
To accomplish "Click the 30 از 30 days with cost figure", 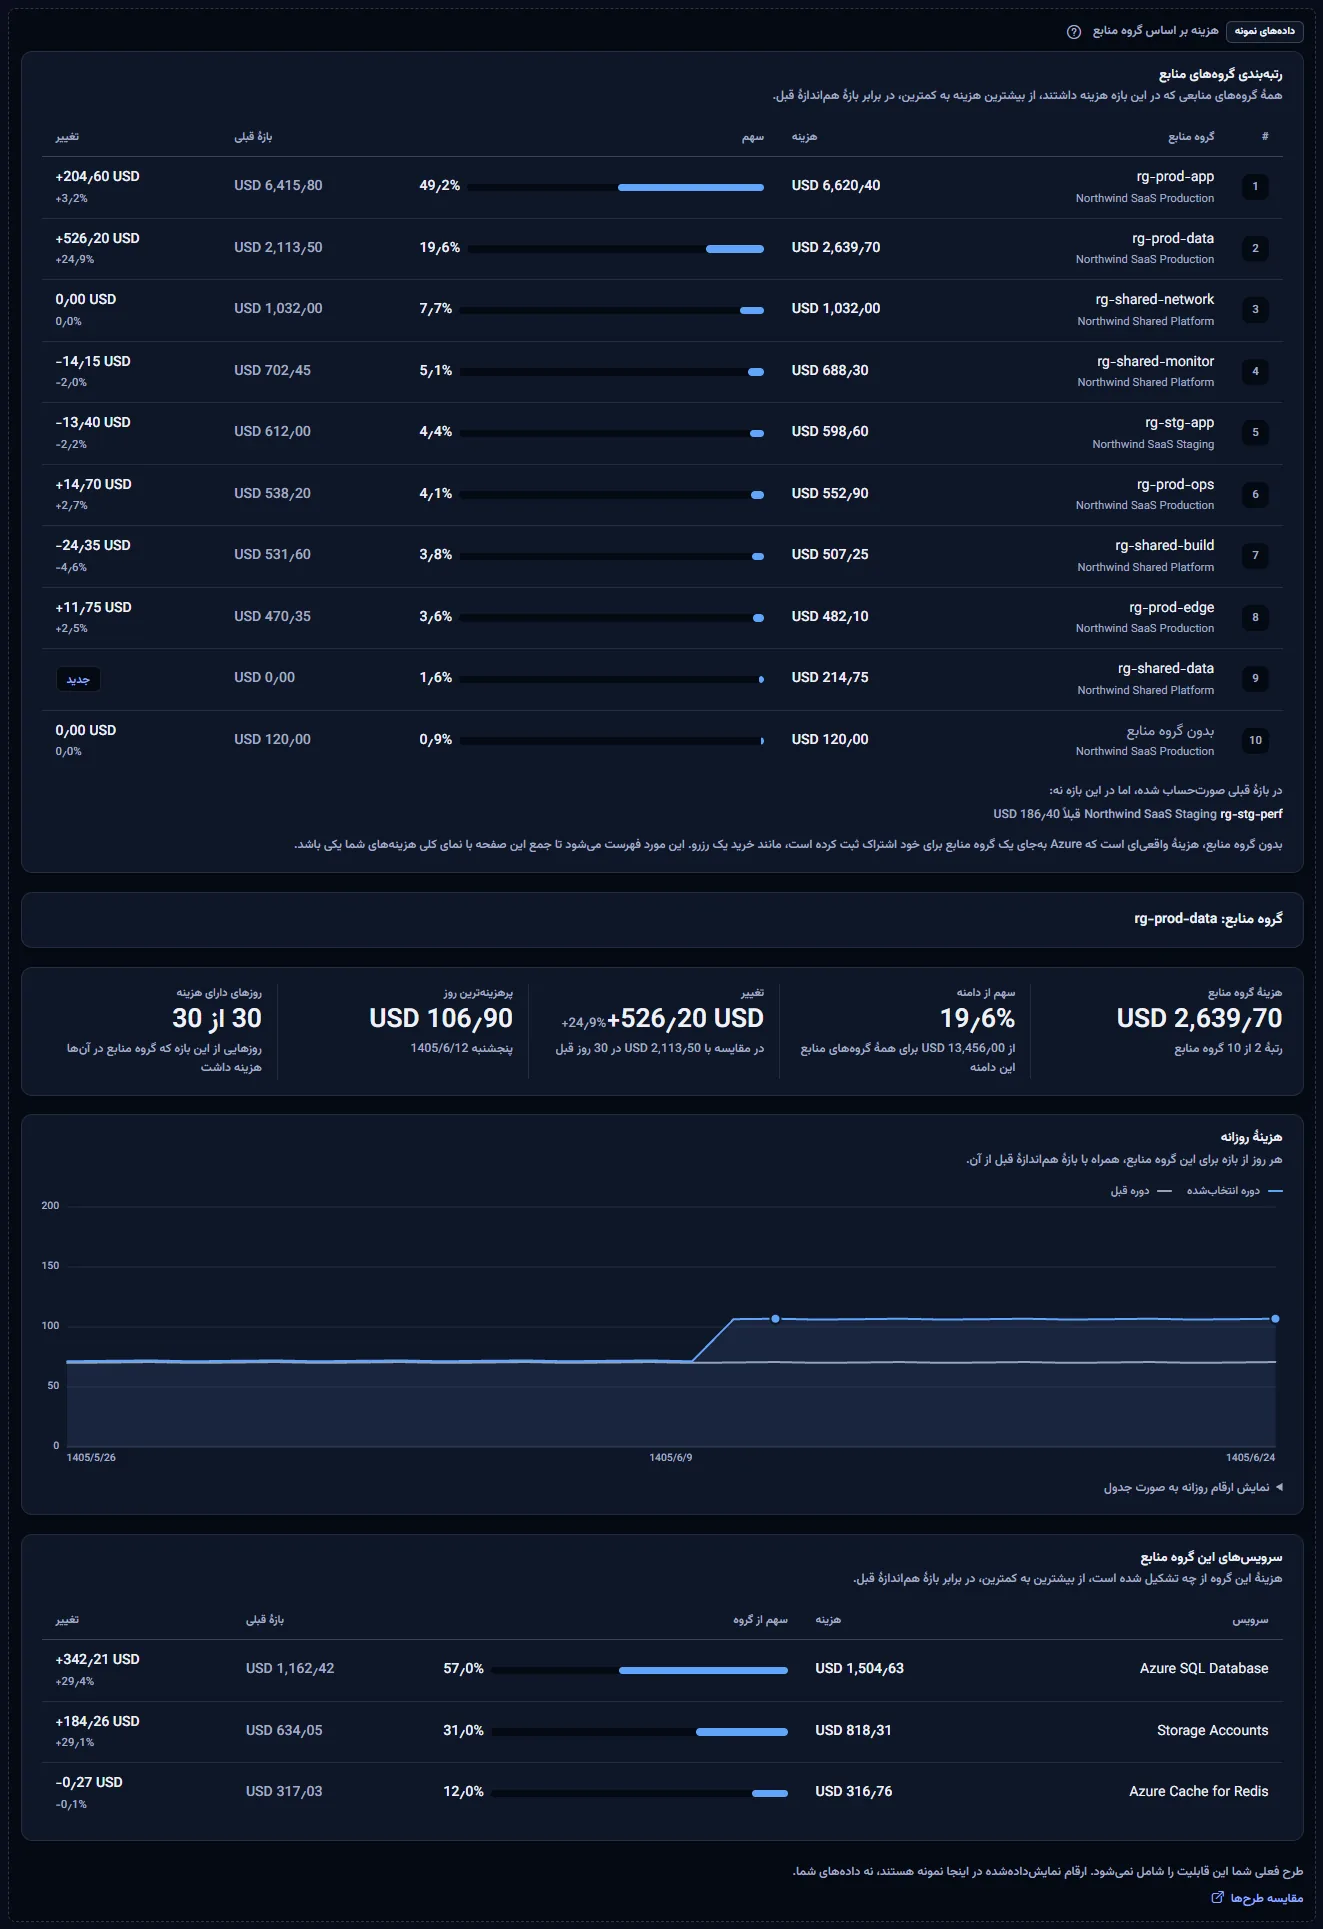I will [217, 1019].
